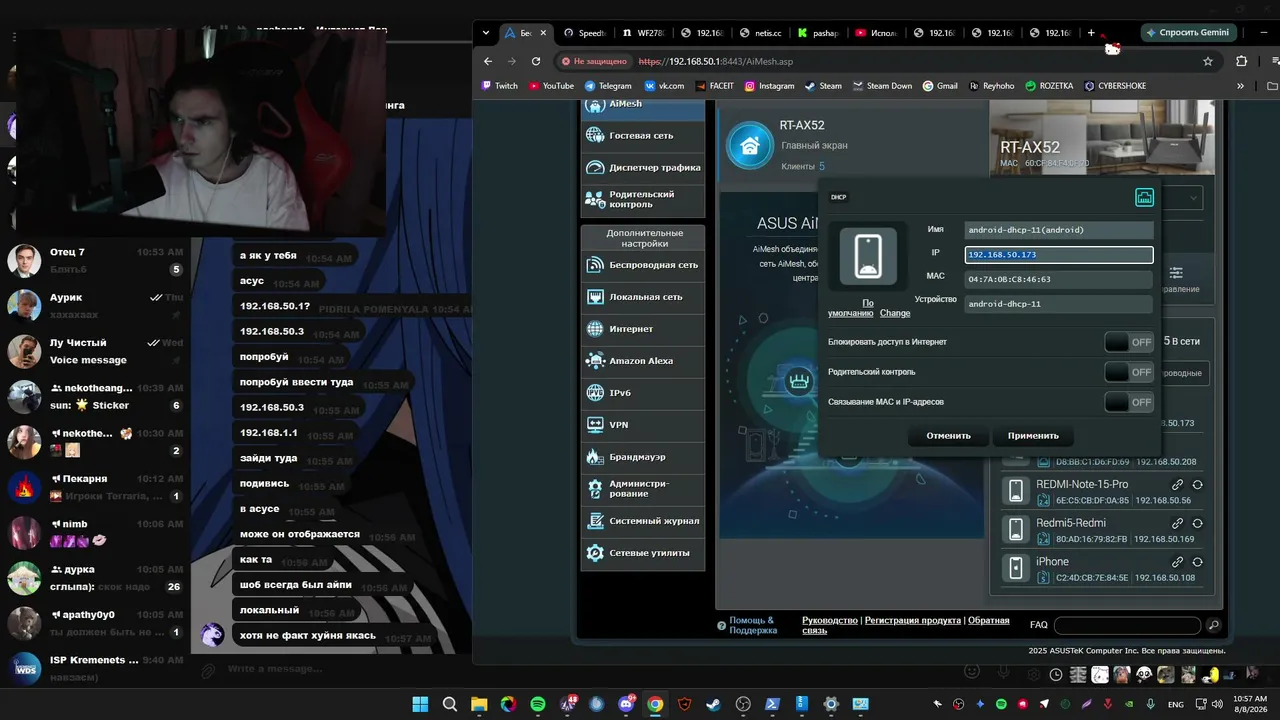The image size is (1280, 720).
Task: Open the ENG language indicator in tray
Action: click(1176, 704)
